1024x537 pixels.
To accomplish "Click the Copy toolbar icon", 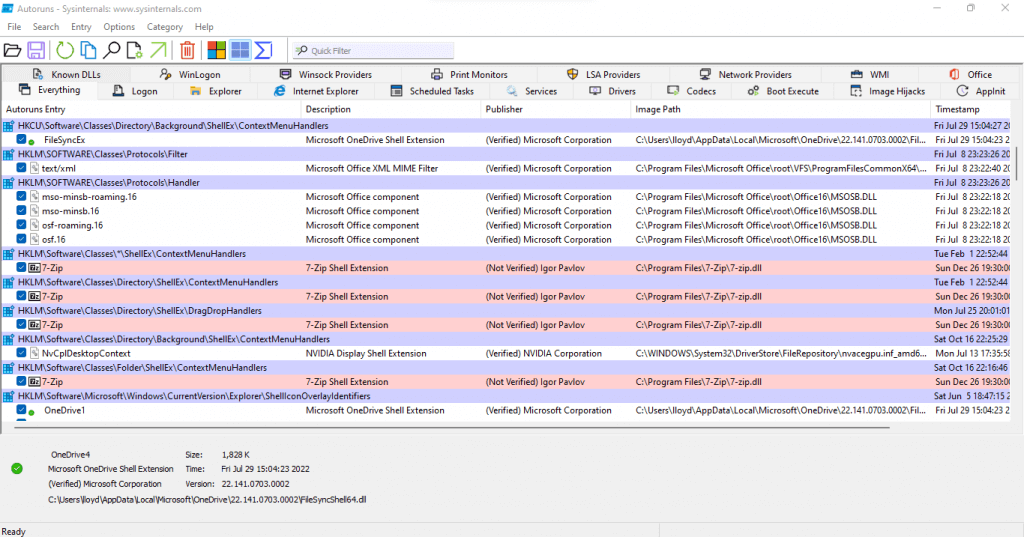I will tap(88, 50).
